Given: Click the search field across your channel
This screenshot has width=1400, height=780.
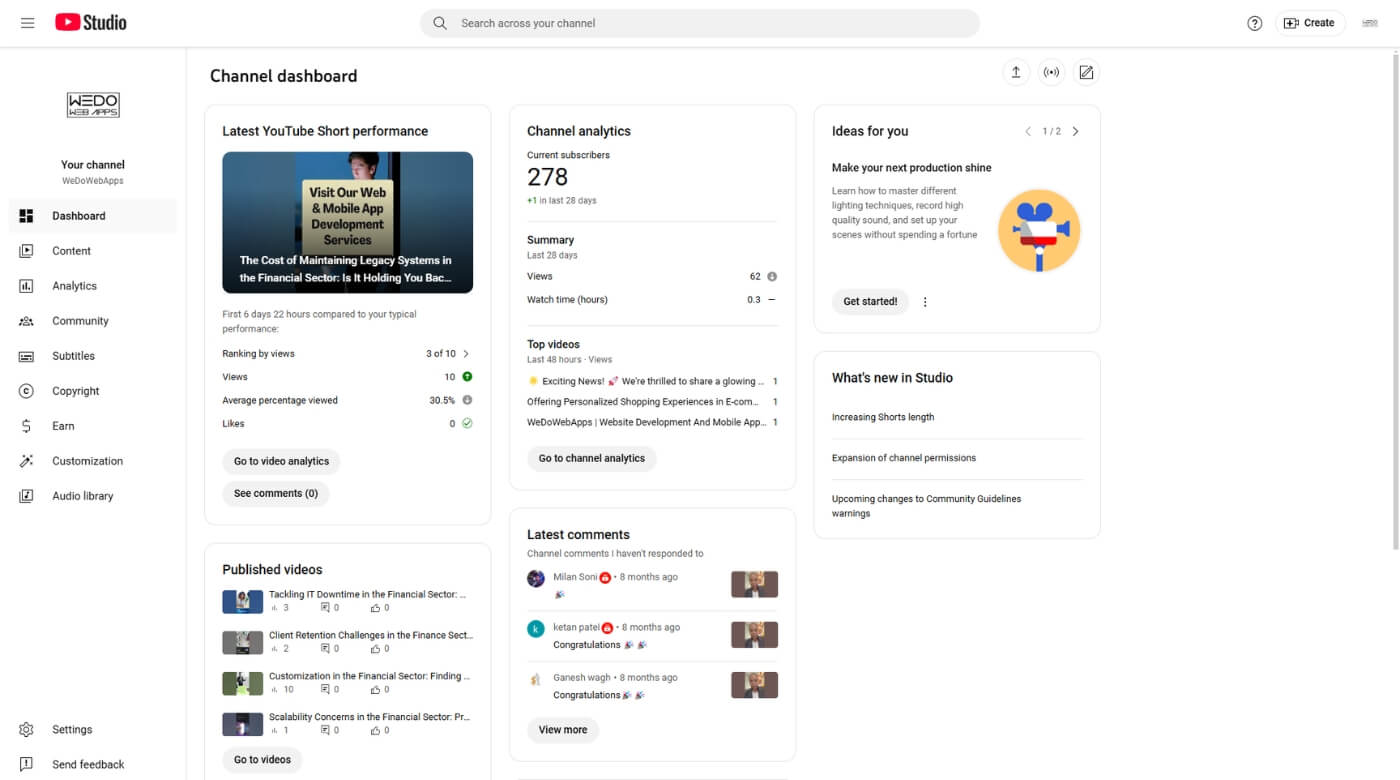Looking at the screenshot, I should (700, 23).
